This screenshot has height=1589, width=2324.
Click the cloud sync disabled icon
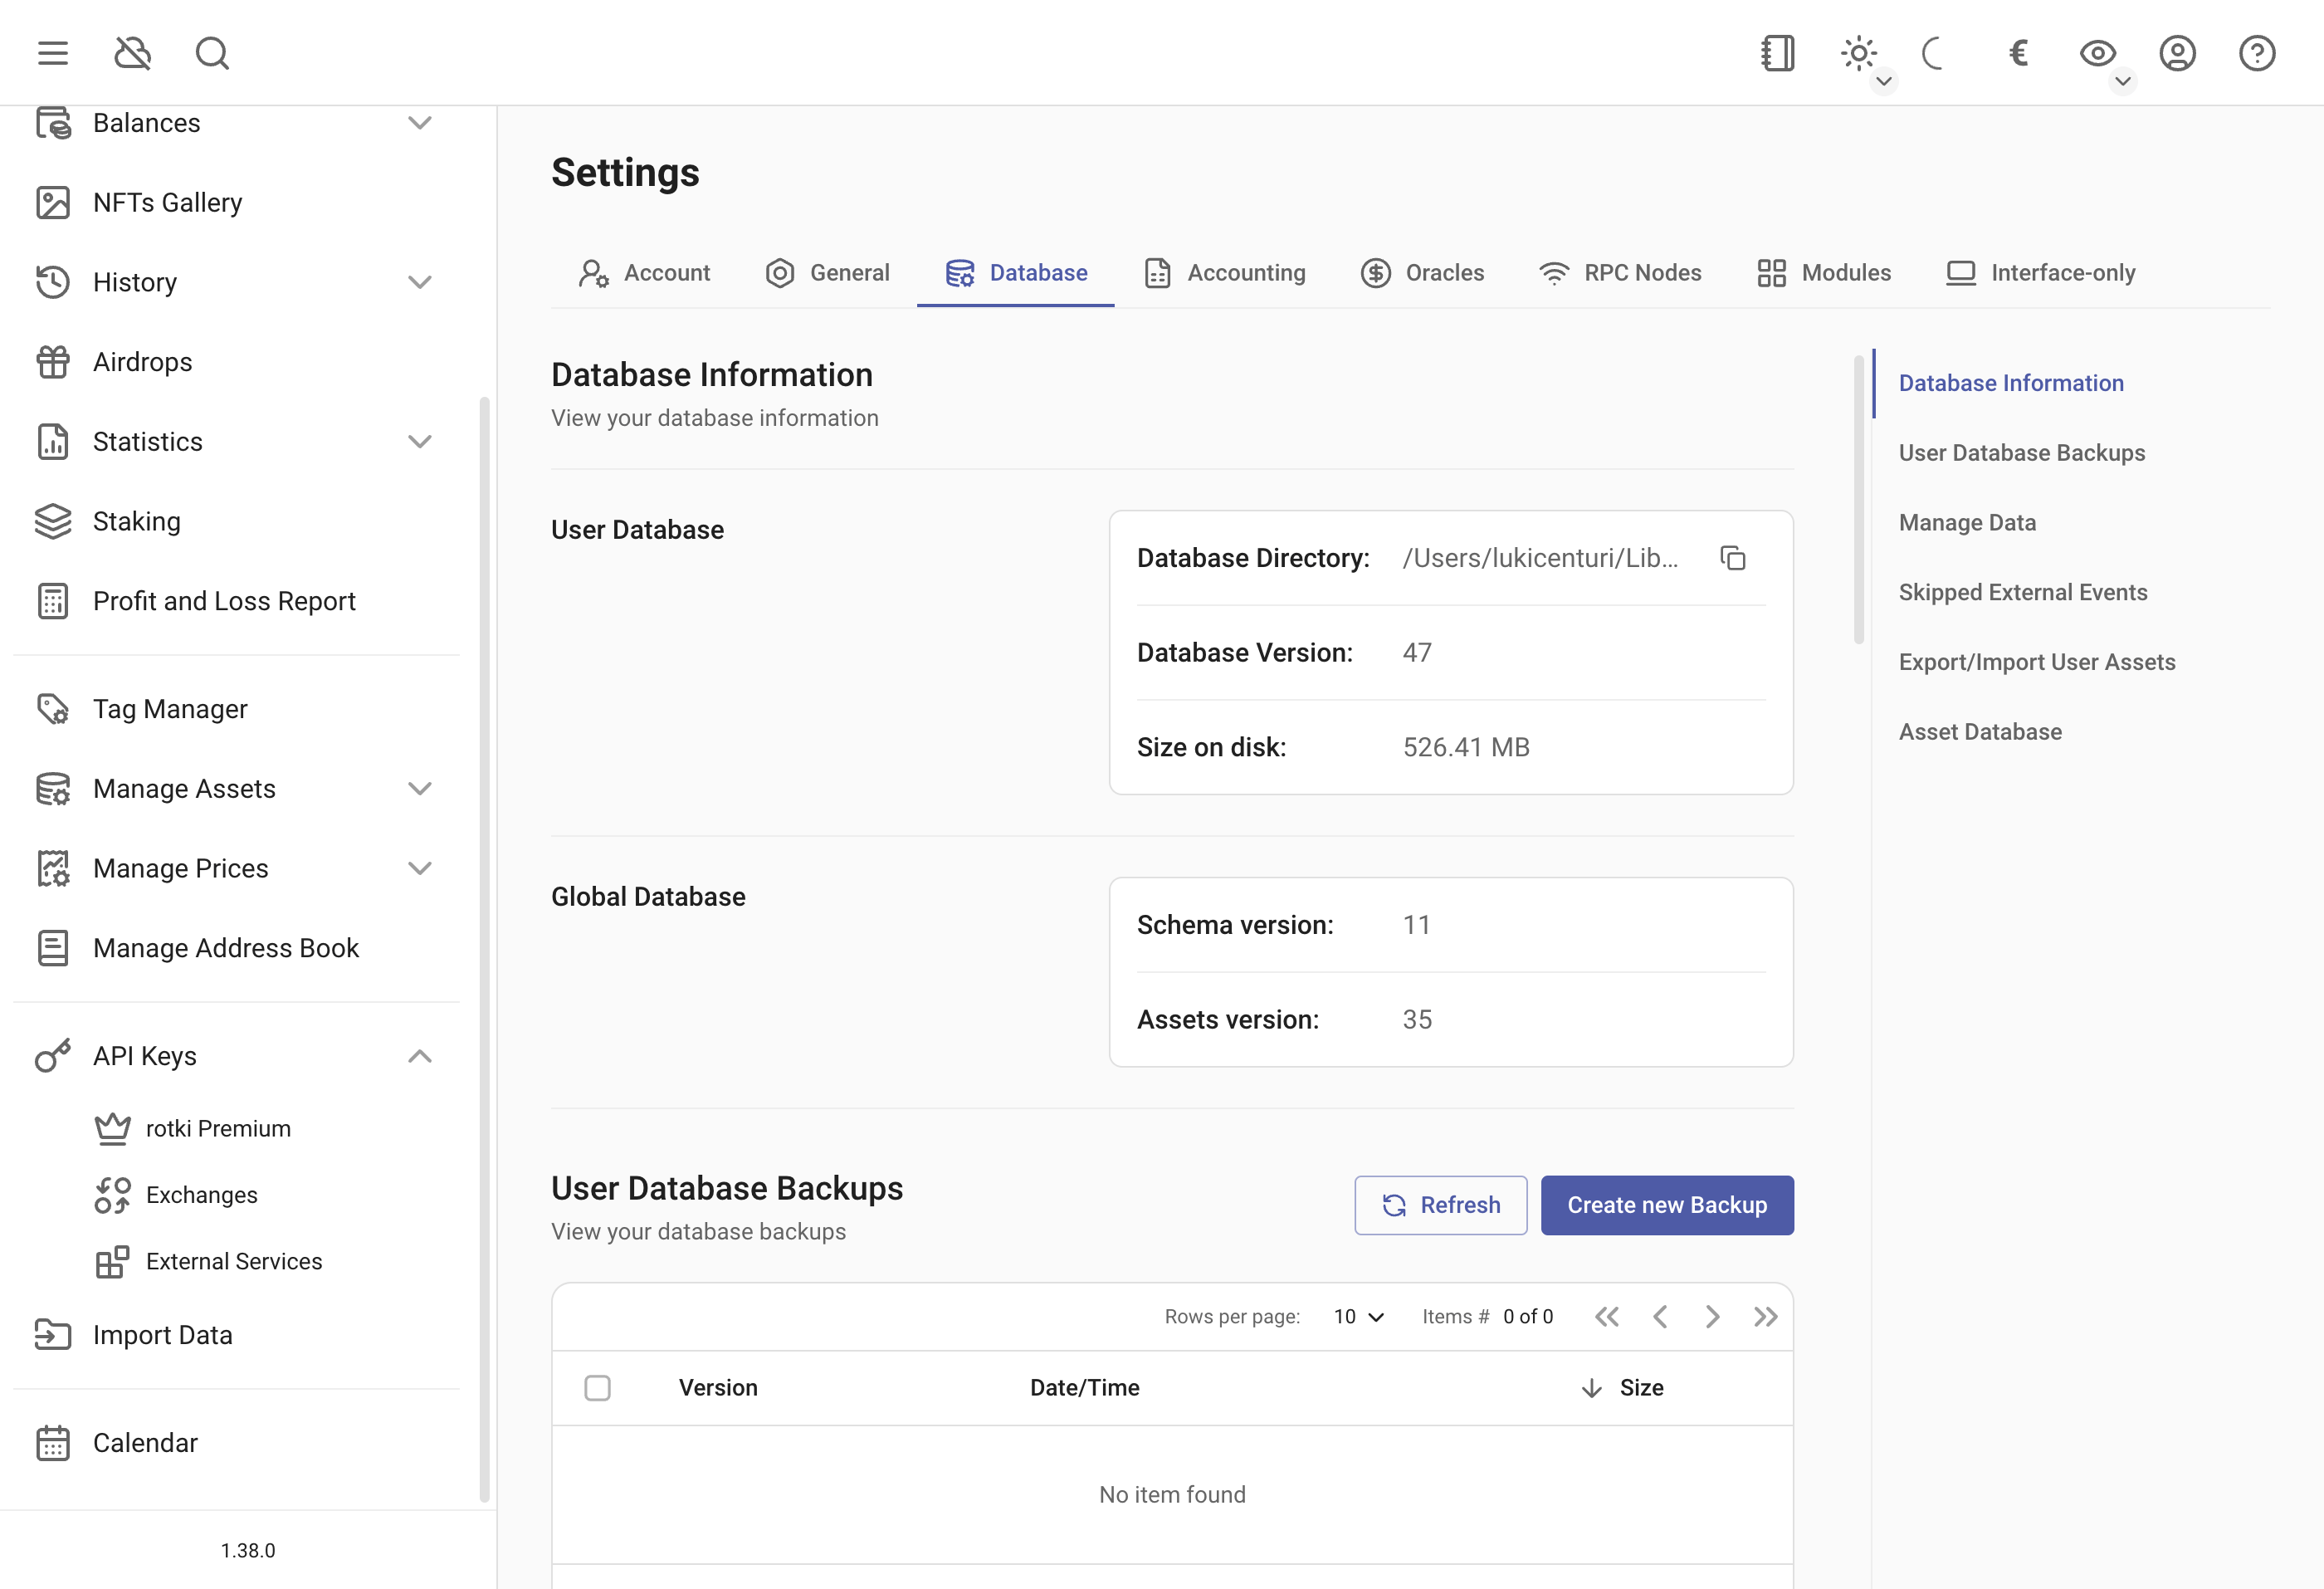click(132, 53)
